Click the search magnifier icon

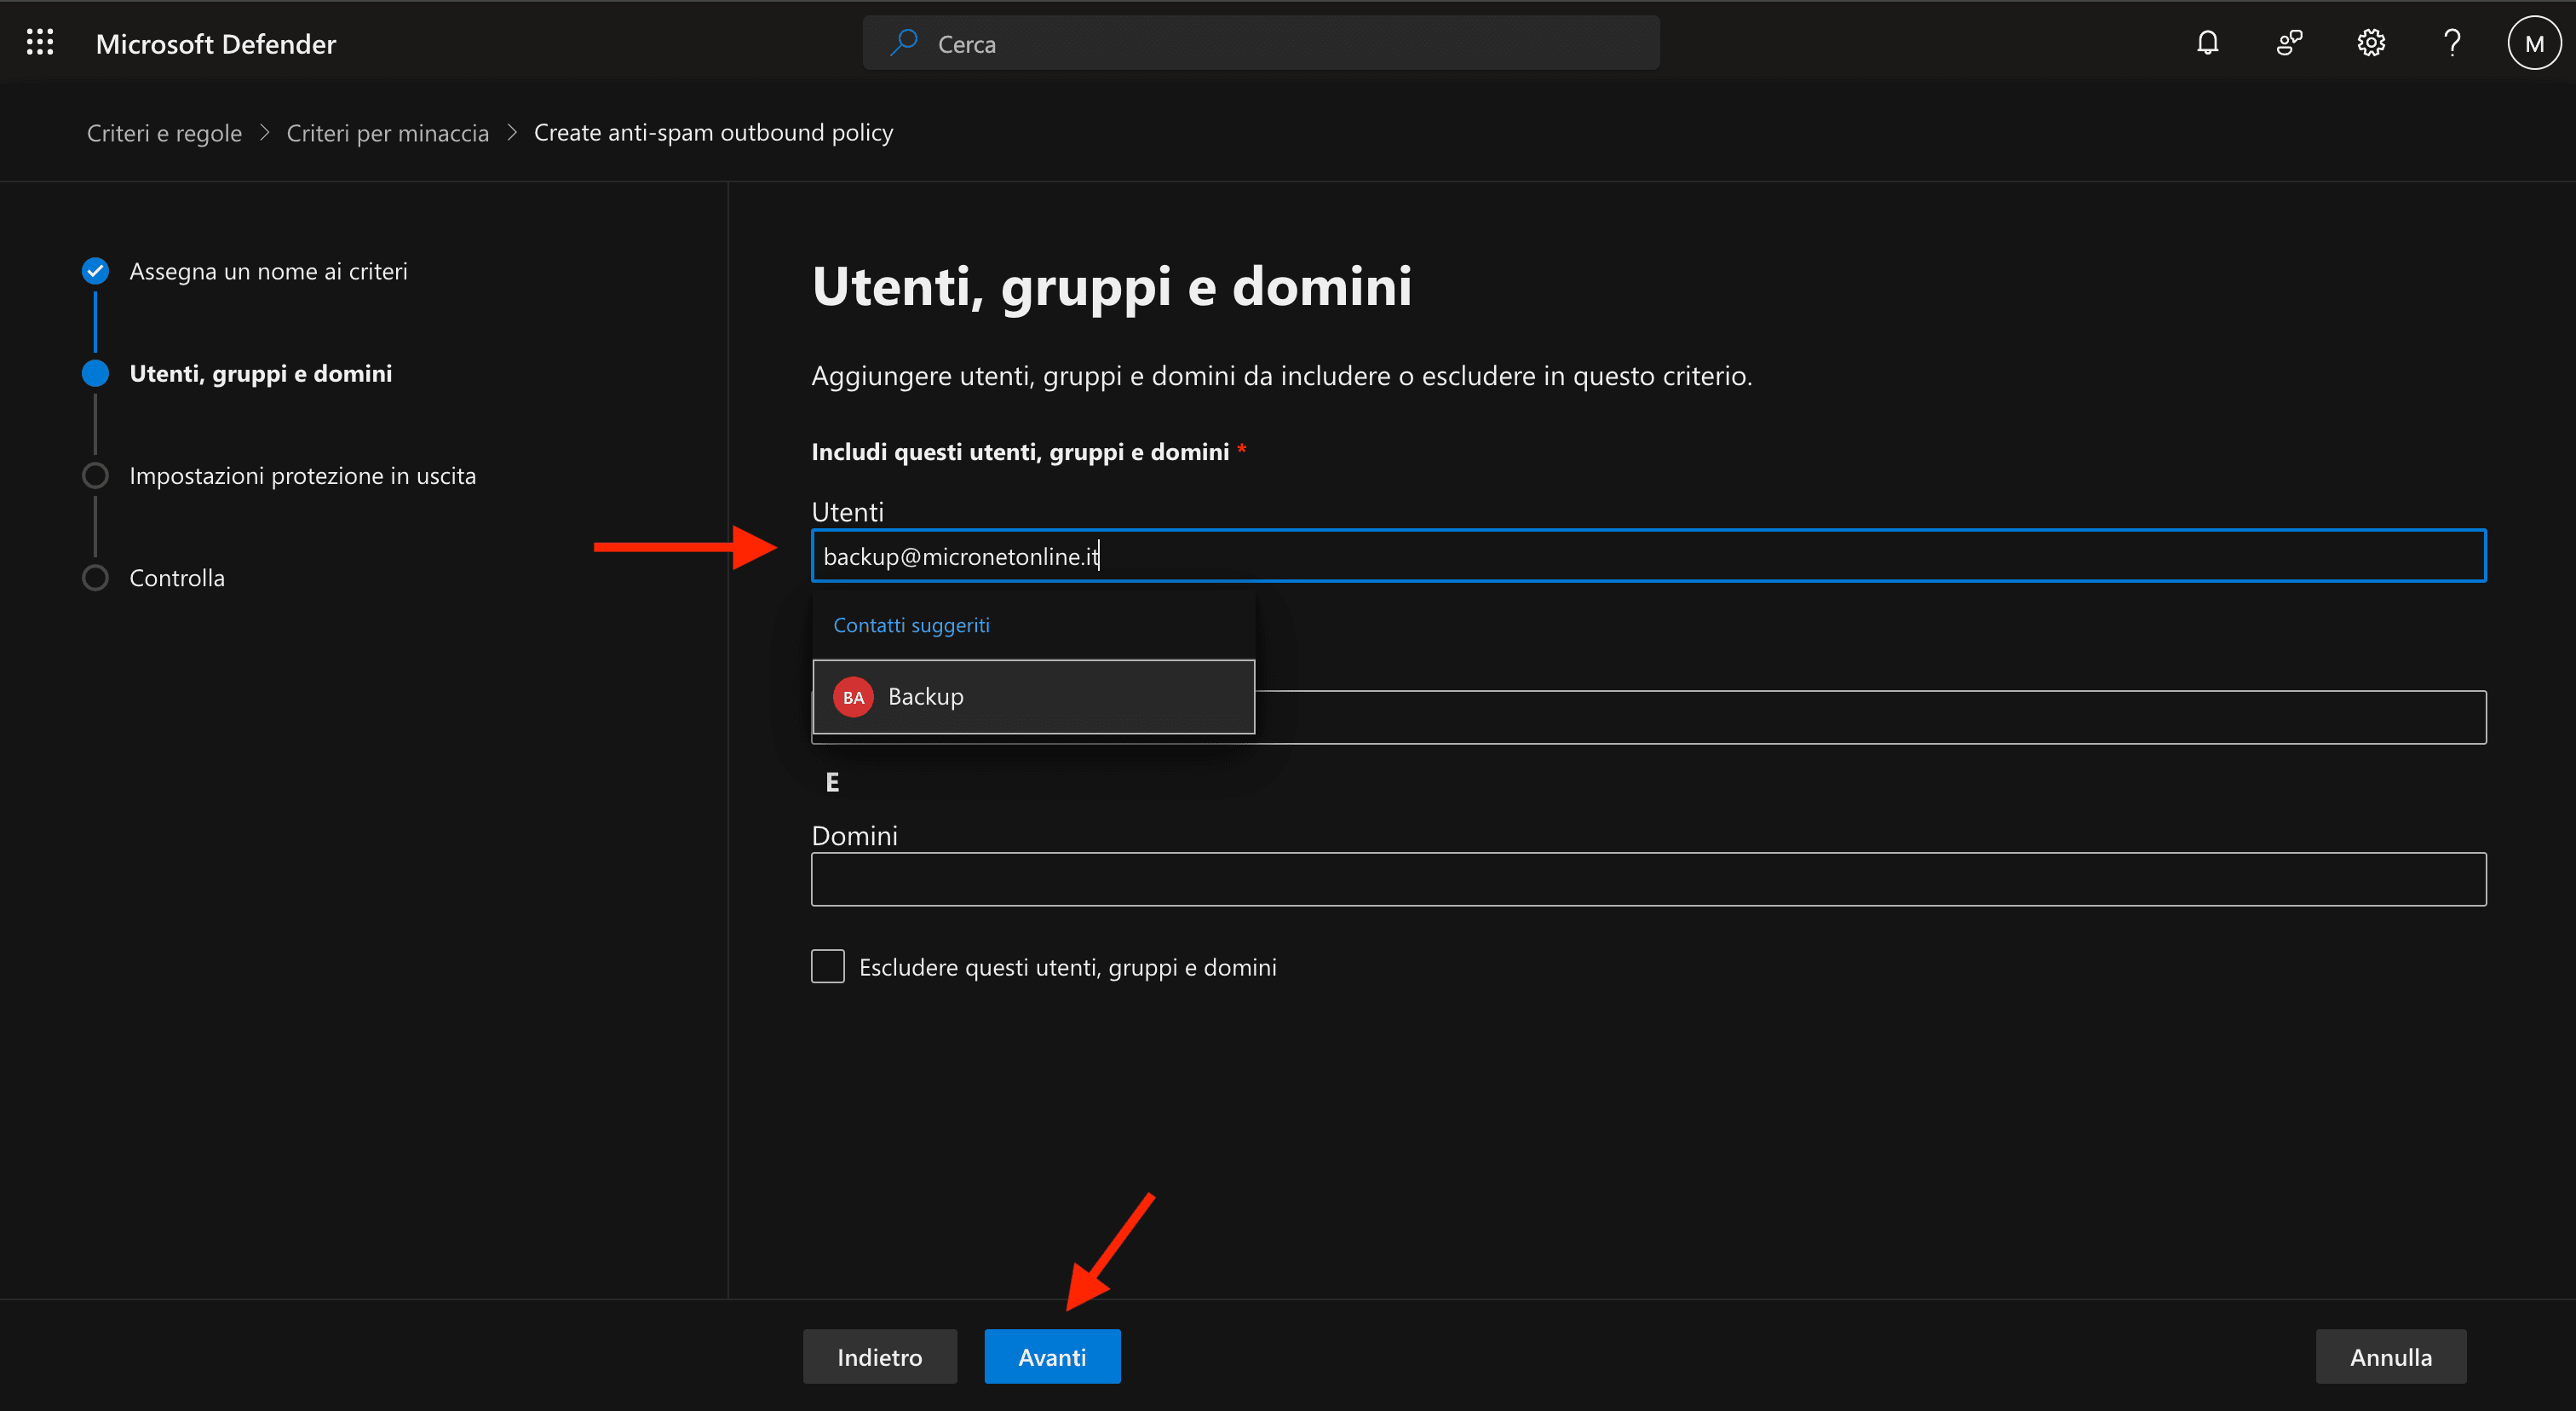903,42
